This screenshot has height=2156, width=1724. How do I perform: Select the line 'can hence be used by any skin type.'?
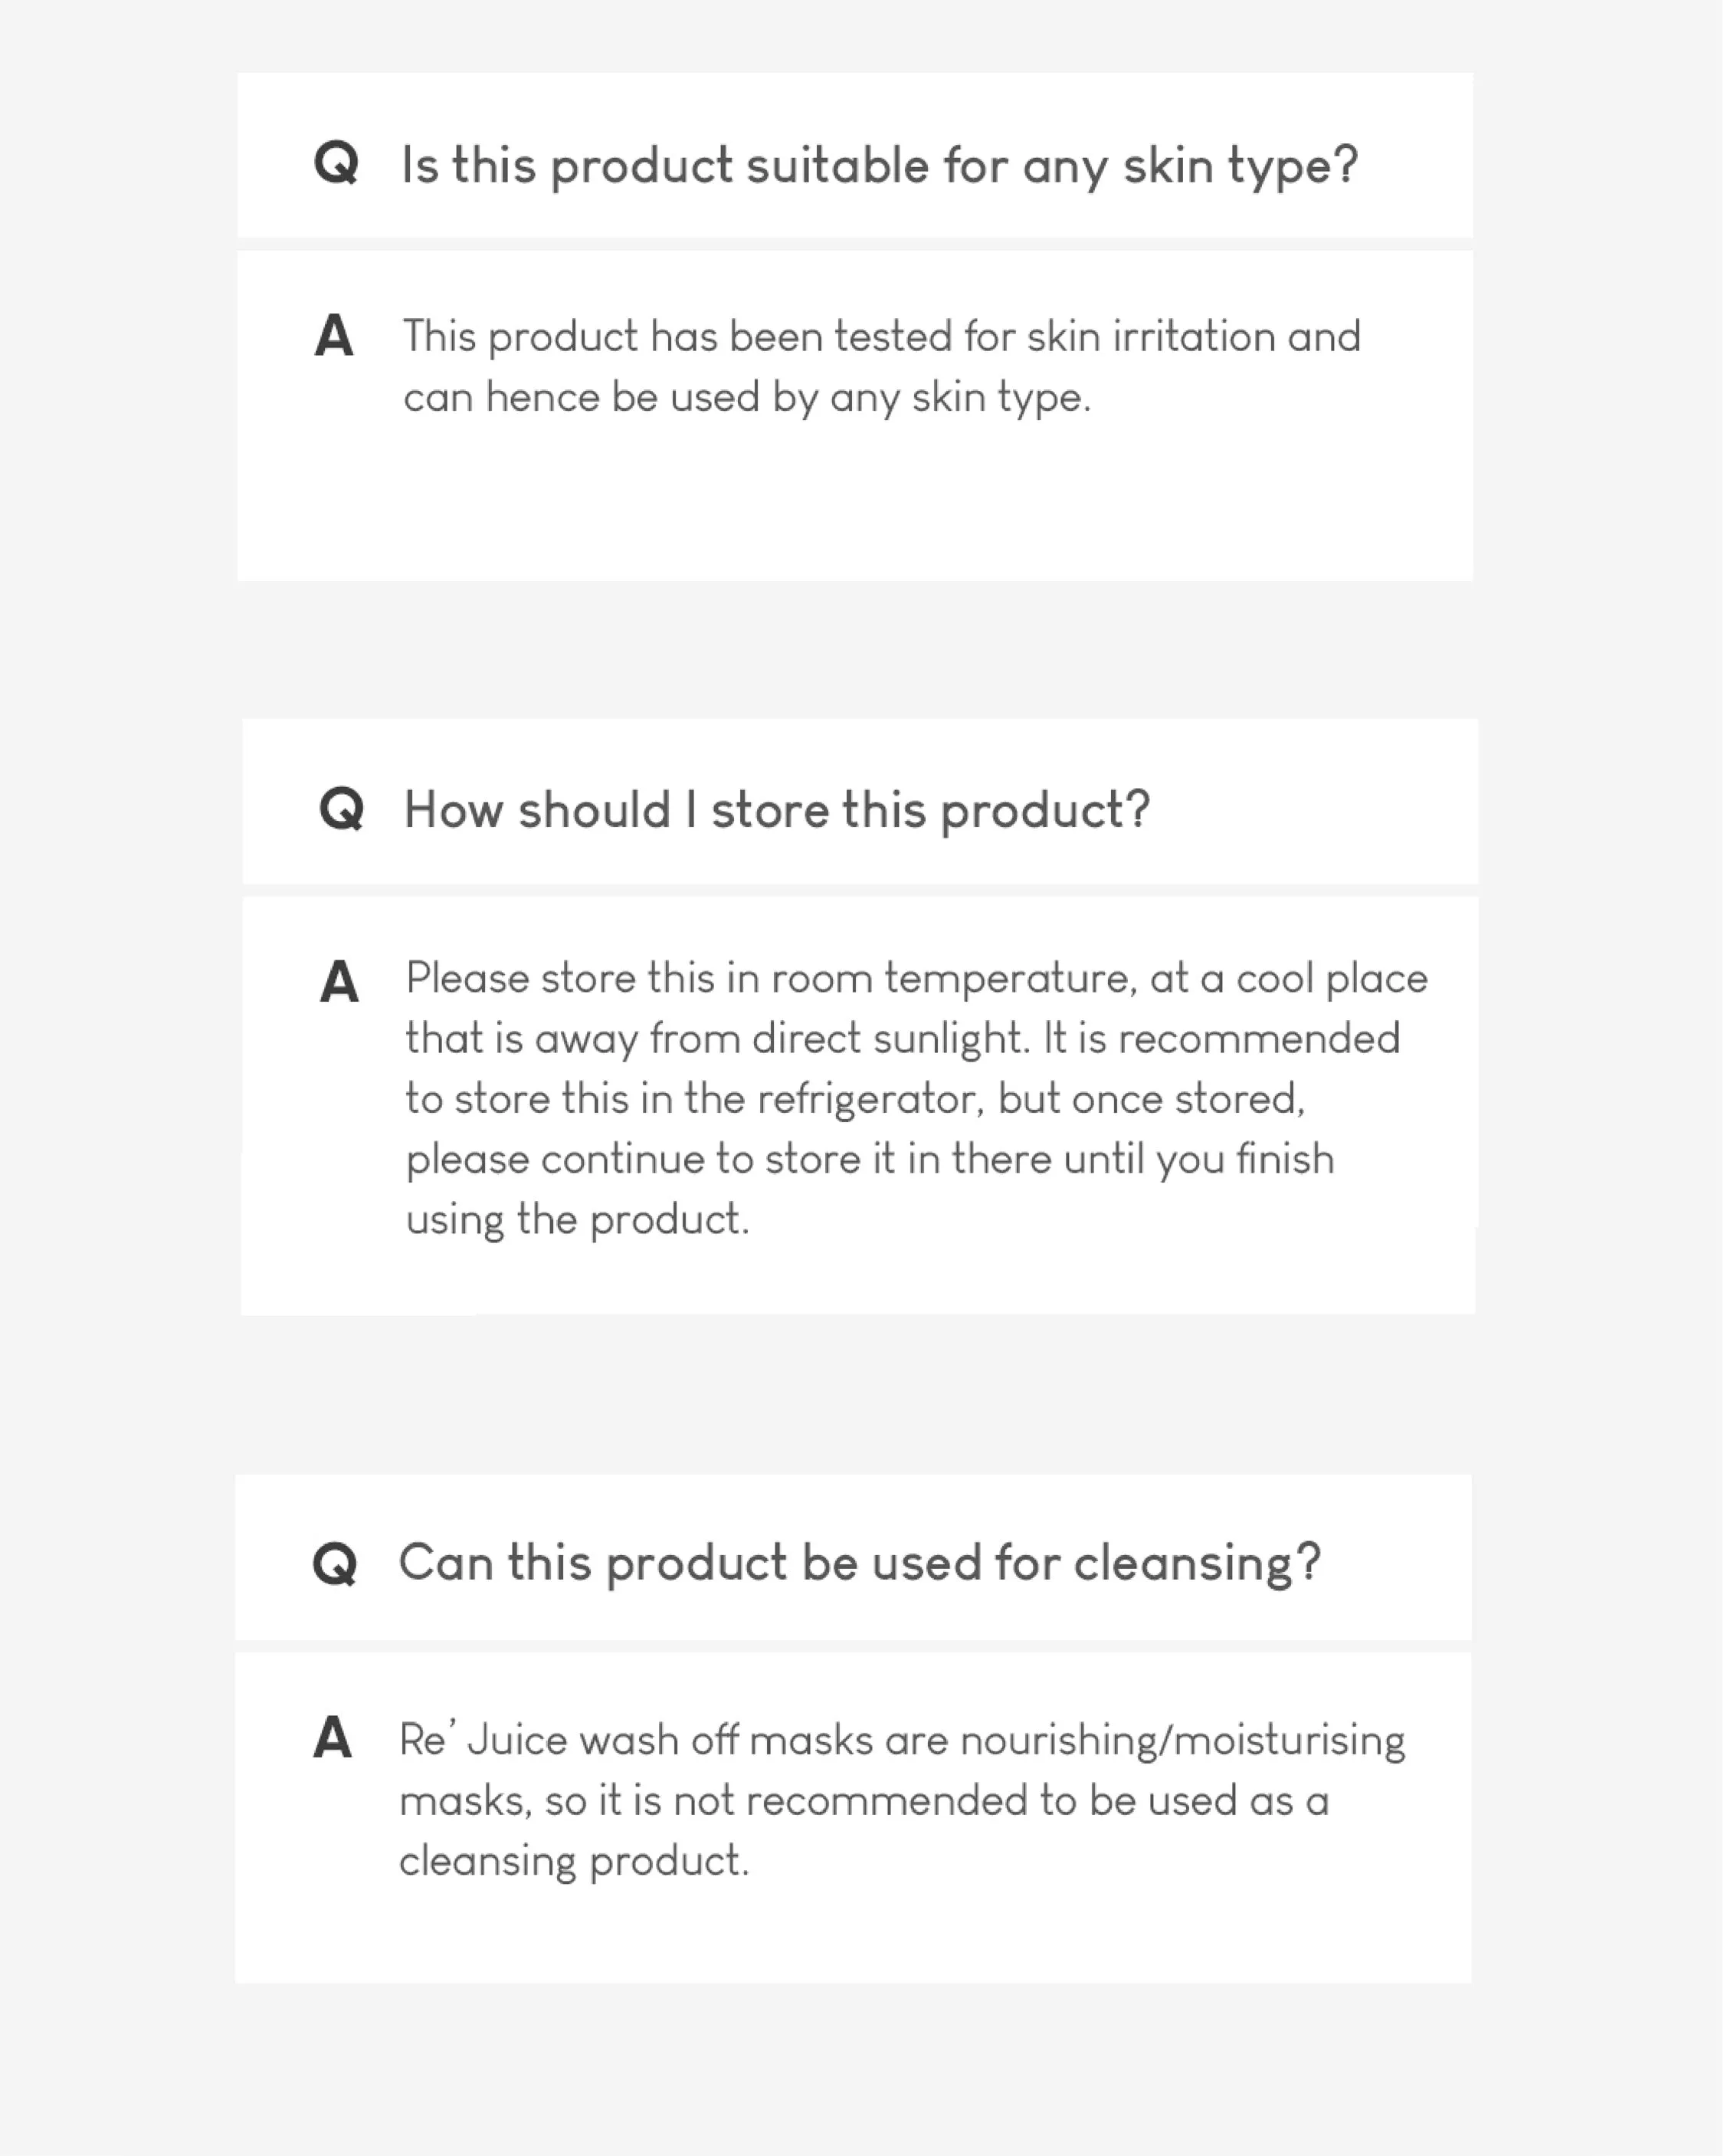(747, 398)
